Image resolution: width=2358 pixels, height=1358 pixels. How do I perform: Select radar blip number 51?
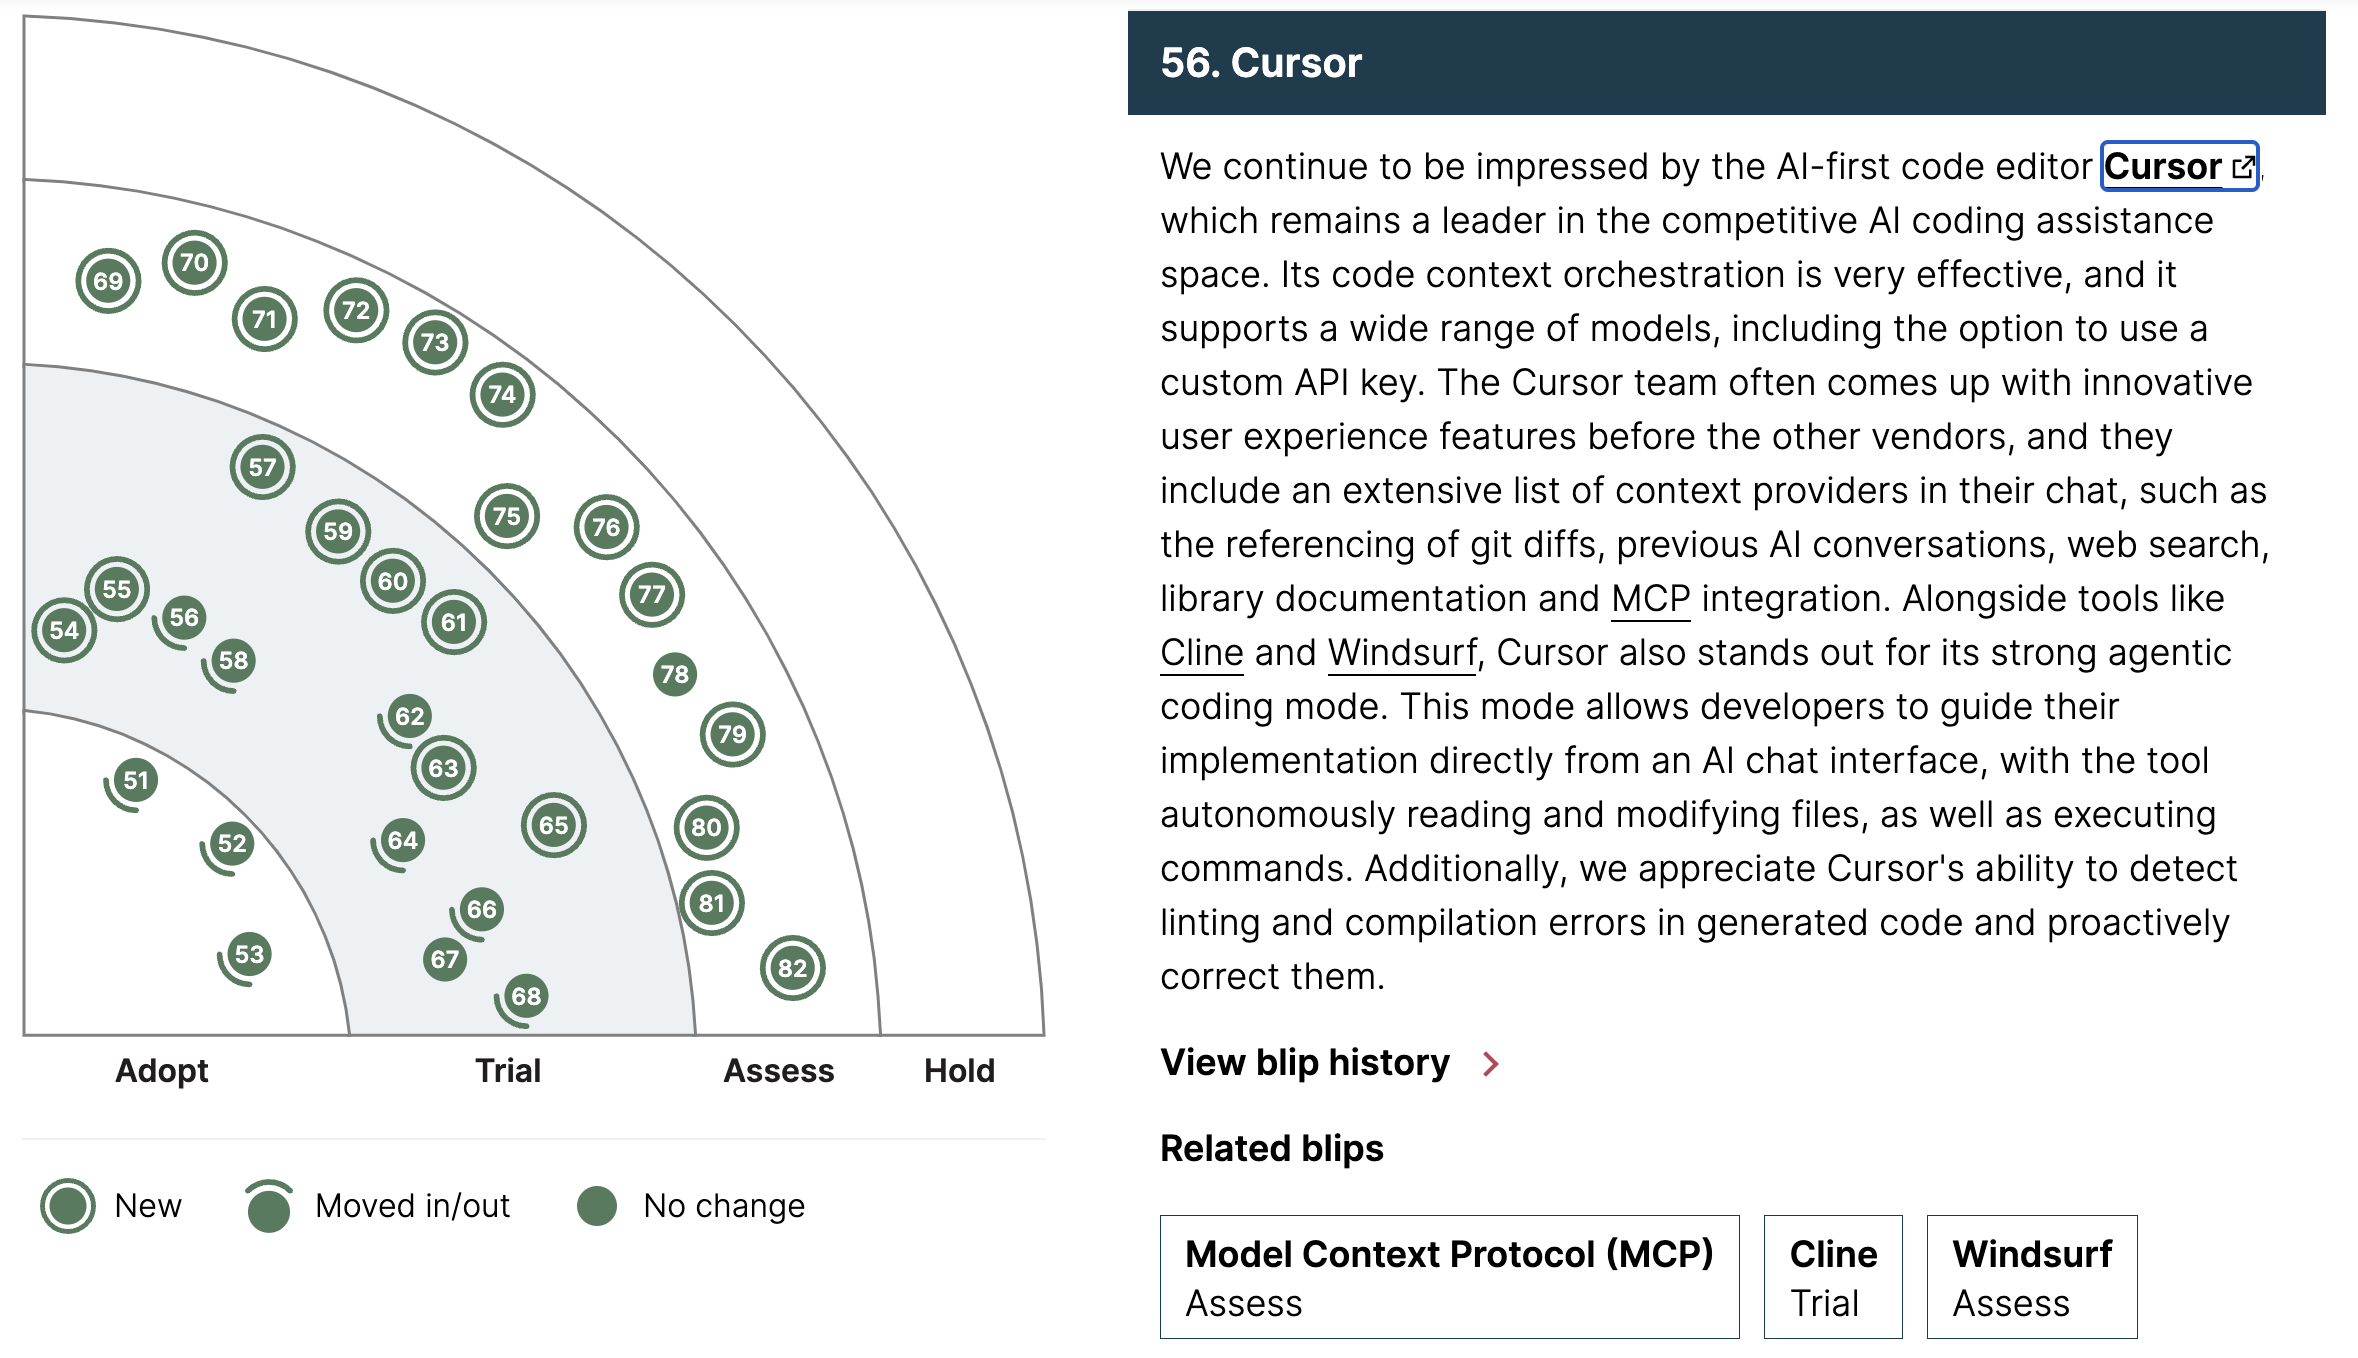pyautogui.click(x=136, y=780)
